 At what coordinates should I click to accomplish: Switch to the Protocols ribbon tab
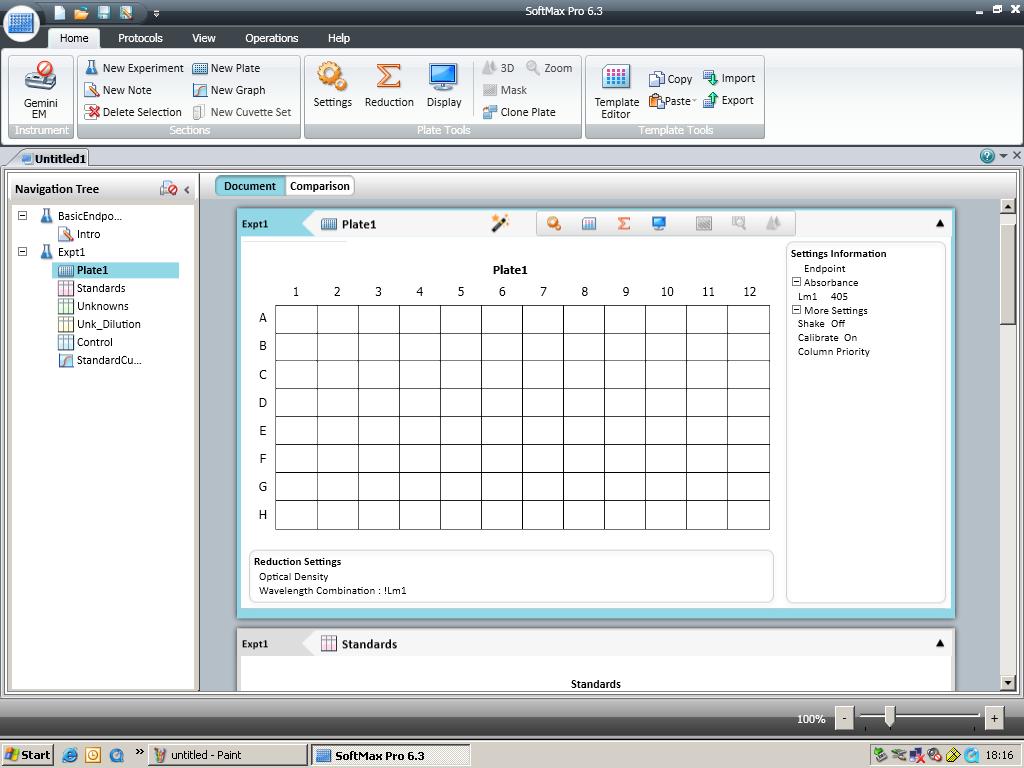pyautogui.click(x=140, y=38)
